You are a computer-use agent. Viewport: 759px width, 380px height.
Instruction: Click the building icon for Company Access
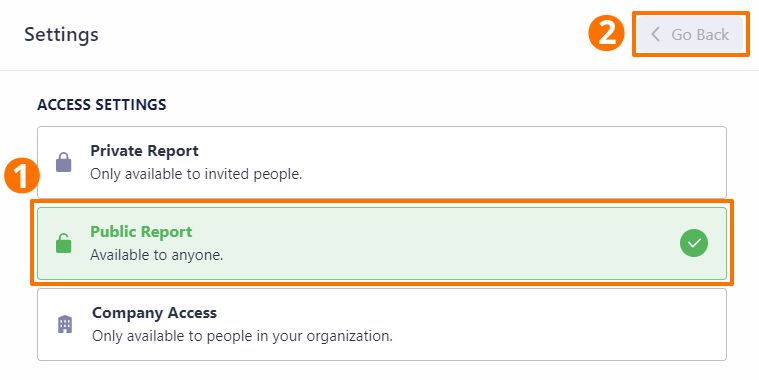click(x=65, y=324)
